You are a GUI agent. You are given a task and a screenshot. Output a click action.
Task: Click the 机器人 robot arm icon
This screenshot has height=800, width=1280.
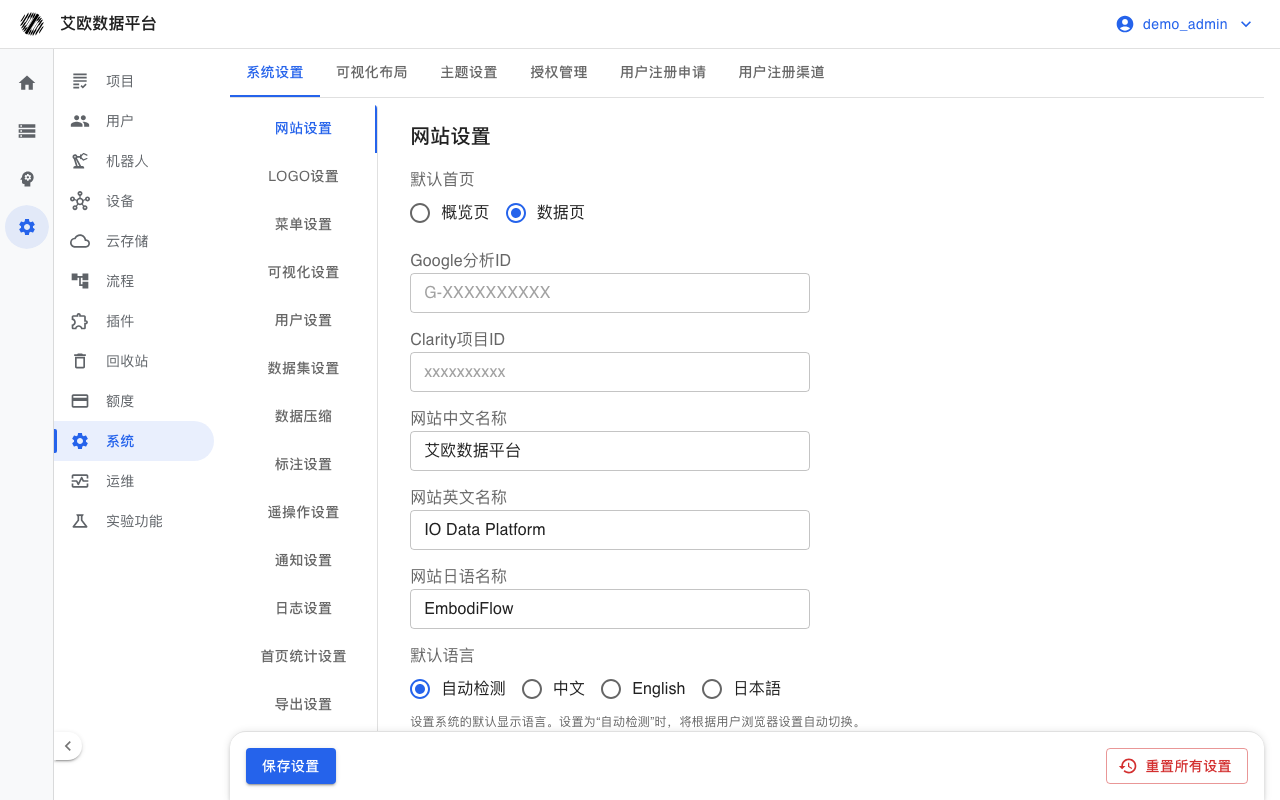pyautogui.click(x=80, y=161)
